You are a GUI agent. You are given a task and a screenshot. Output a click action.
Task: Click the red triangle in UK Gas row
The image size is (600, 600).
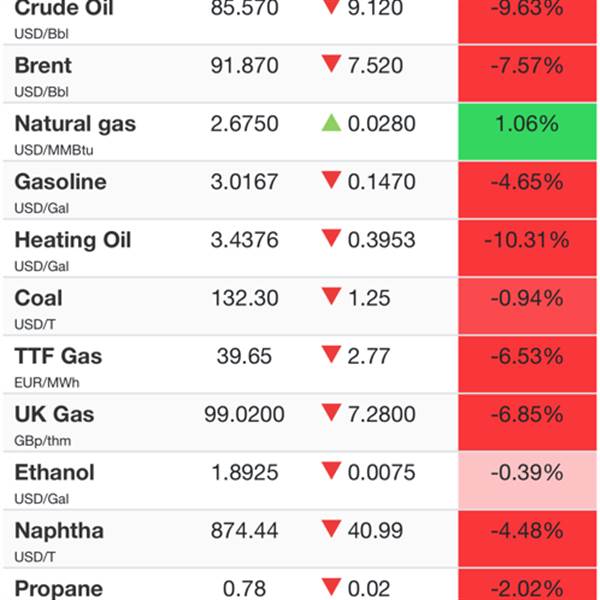pos(331,413)
